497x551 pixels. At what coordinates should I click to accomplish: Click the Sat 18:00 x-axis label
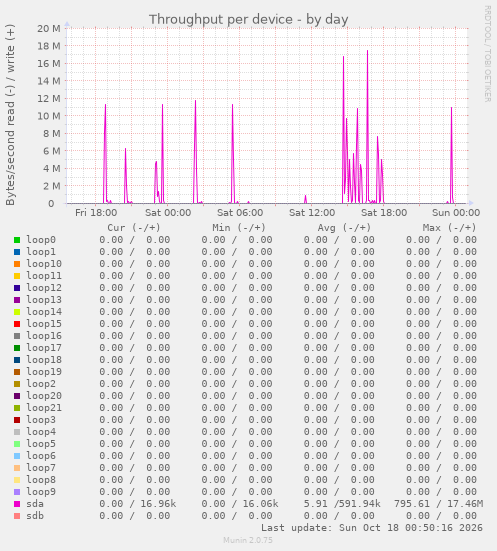click(x=384, y=213)
